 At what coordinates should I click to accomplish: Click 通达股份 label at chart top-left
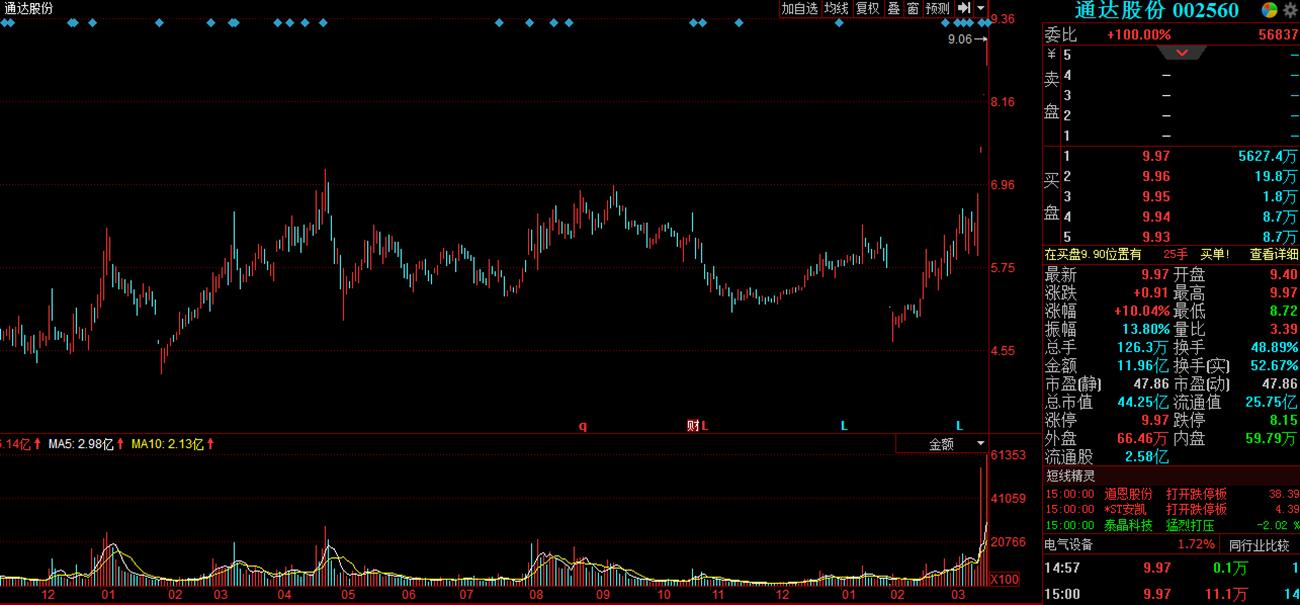[29, 8]
